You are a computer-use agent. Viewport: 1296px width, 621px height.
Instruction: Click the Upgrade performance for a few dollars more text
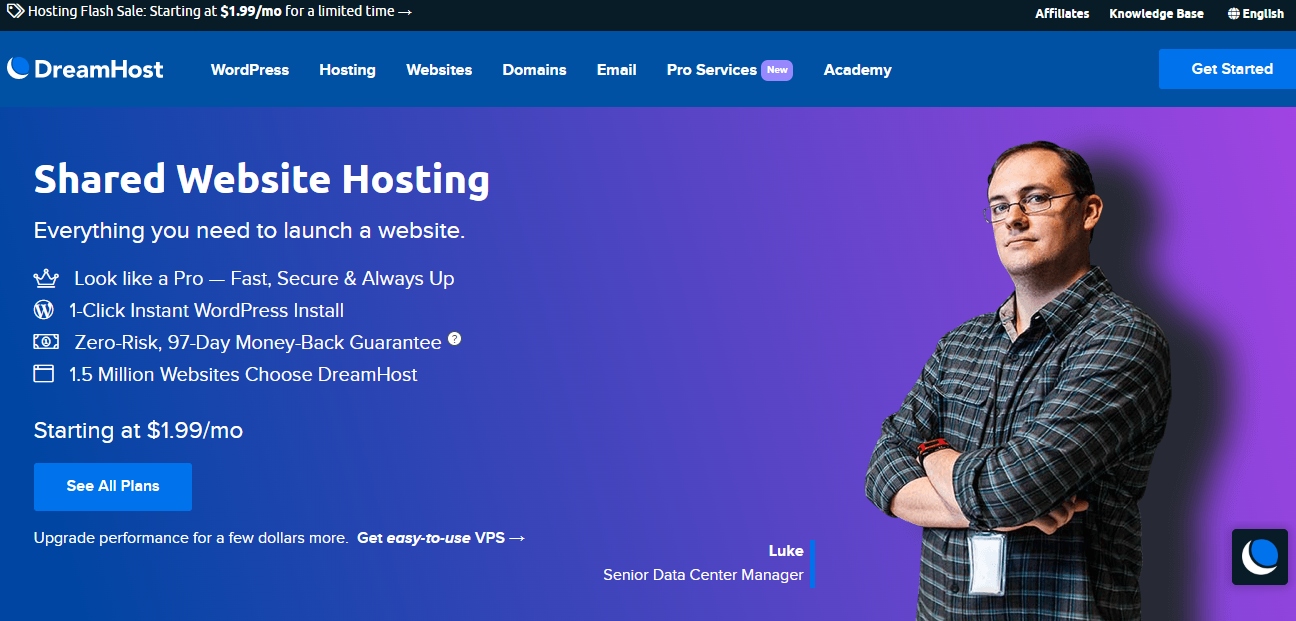tap(191, 538)
